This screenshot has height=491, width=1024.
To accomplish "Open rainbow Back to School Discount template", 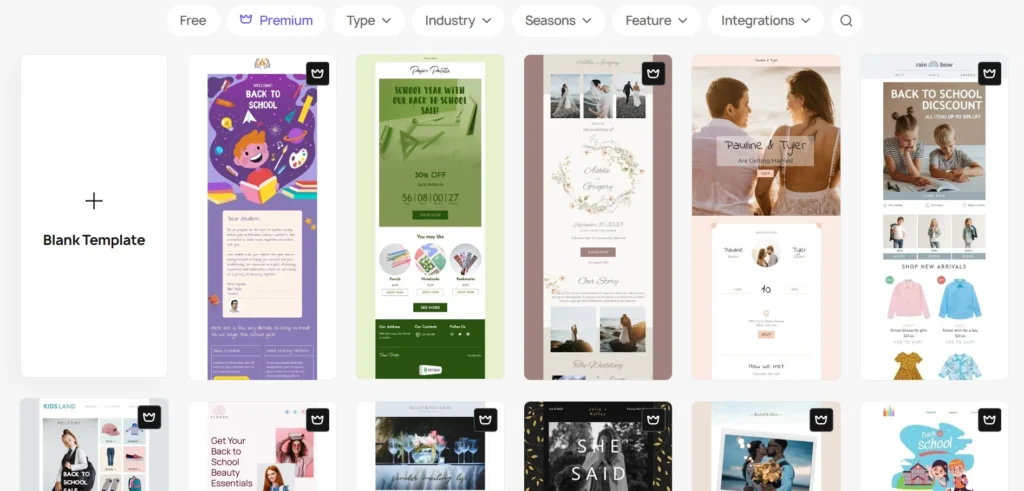I will [934, 217].
